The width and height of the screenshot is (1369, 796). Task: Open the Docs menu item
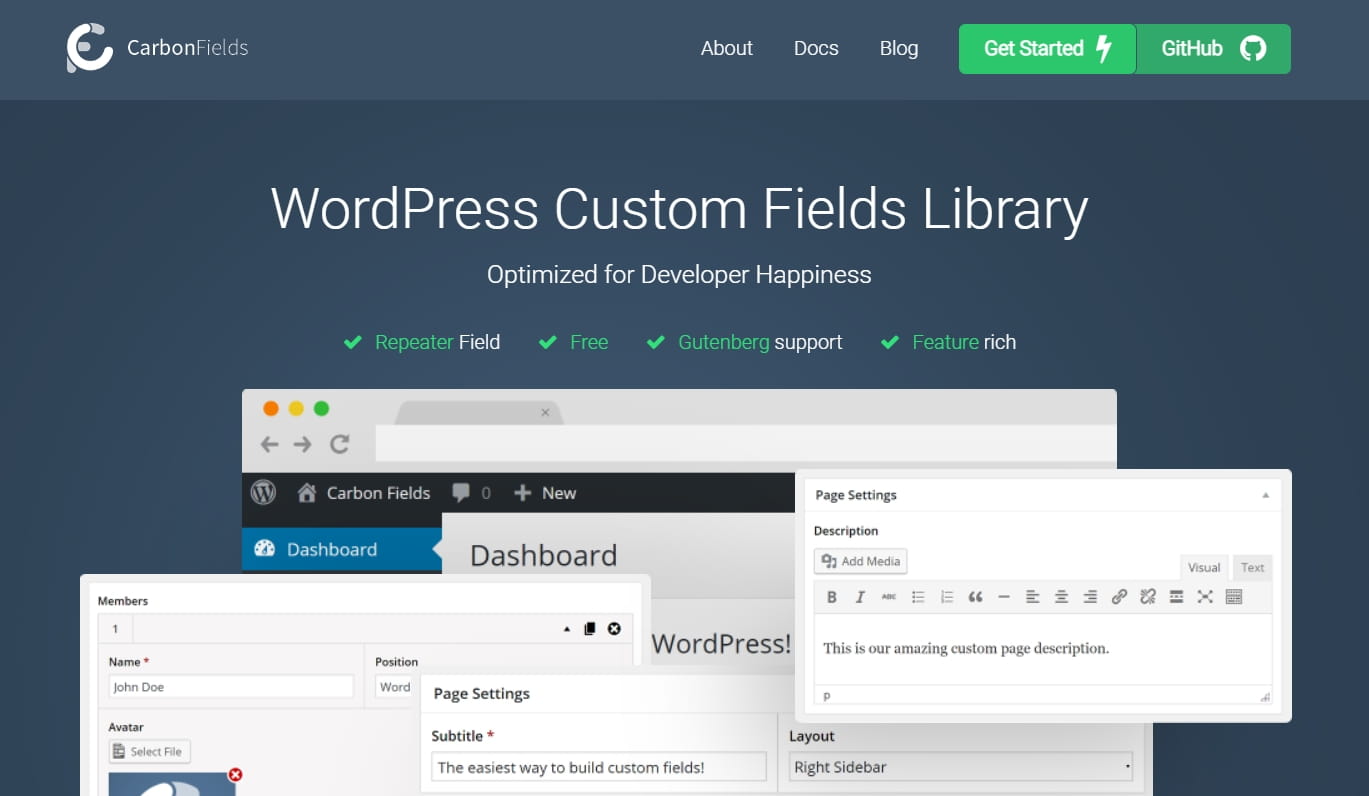[x=816, y=48]
